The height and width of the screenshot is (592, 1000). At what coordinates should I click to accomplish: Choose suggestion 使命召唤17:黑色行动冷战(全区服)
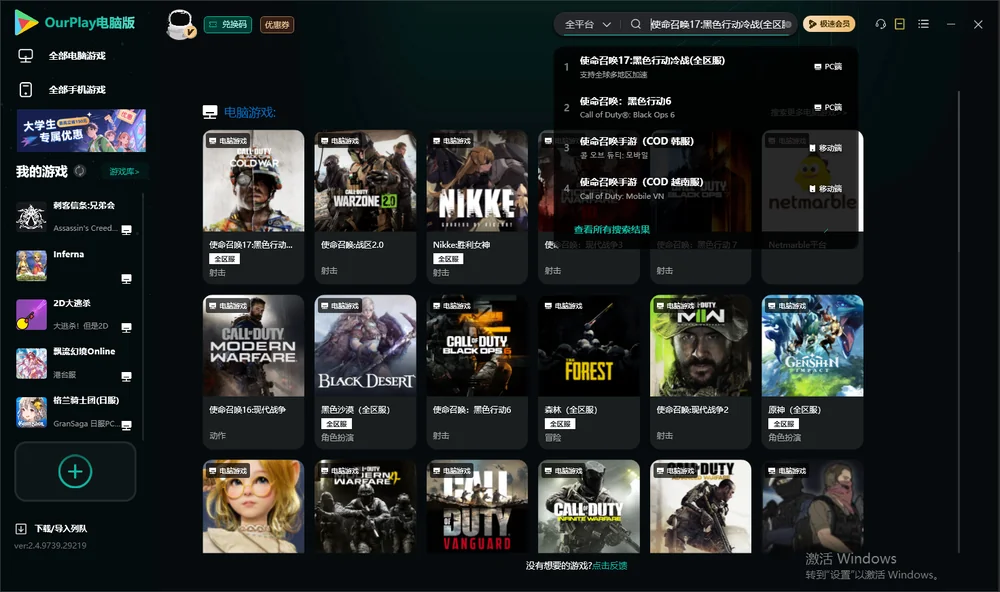[x=705, y=66]
